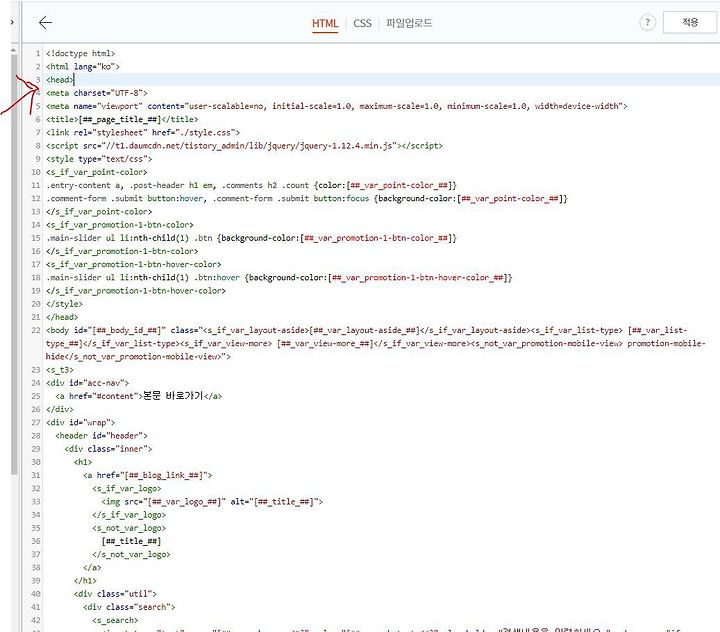This screenshot has width=720, height=632.
Task: Click the <div id="acc-nav"> line
Action: [x=87, y=383]
